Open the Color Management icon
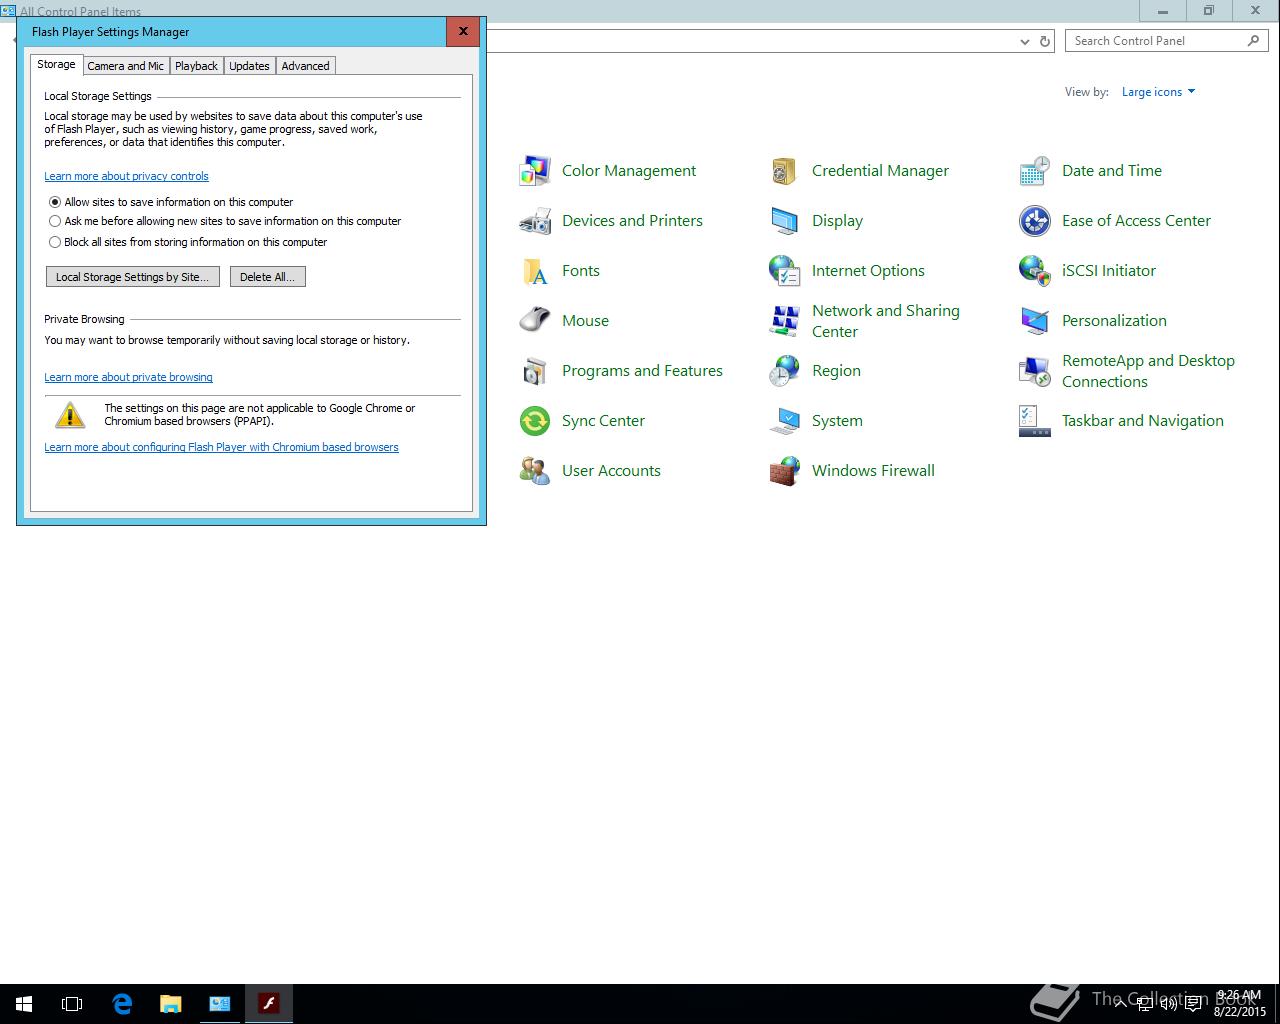 coord(535,171)
